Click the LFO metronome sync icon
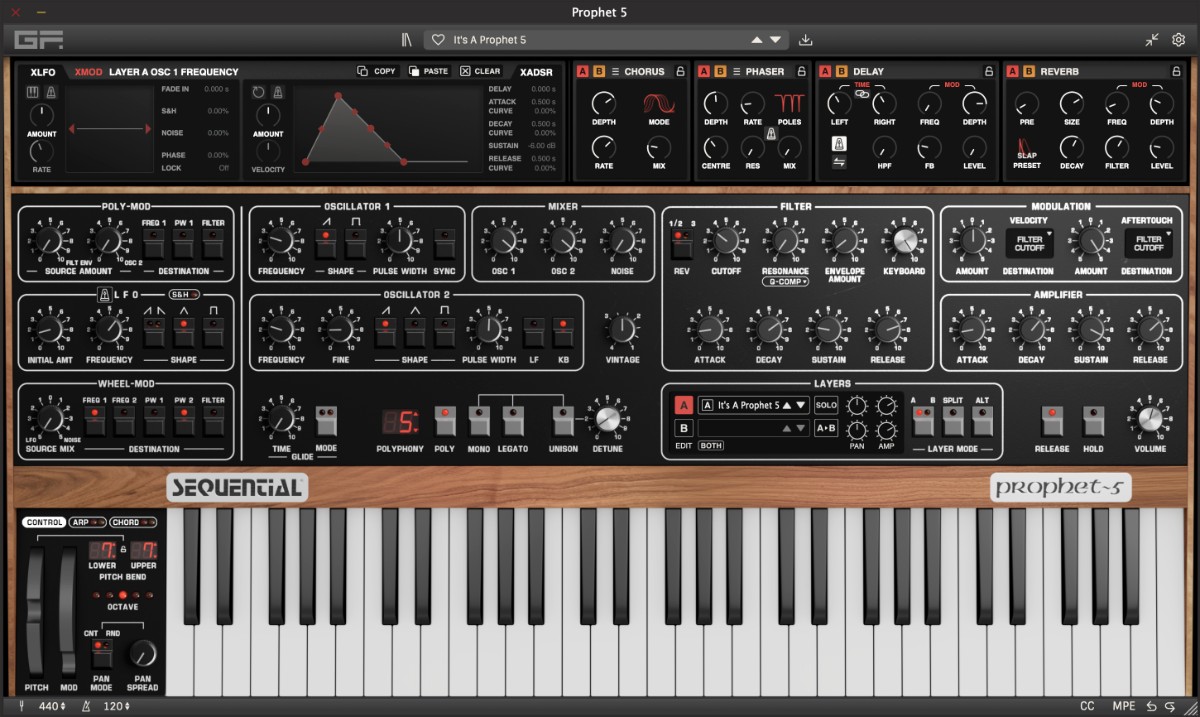Image resolution: width=1200 pixels, height=717 pixels. tap(104, 294)
